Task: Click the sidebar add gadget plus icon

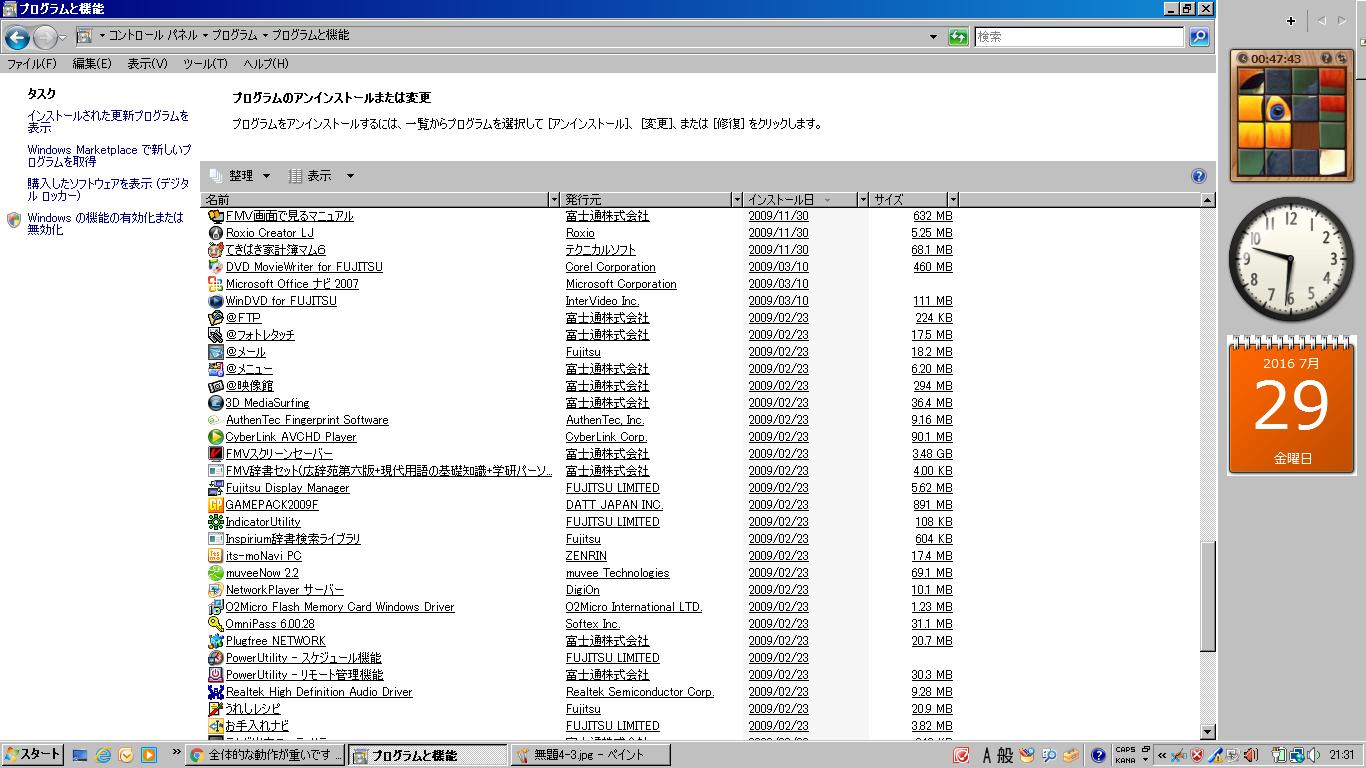Action: [1291, 21]
